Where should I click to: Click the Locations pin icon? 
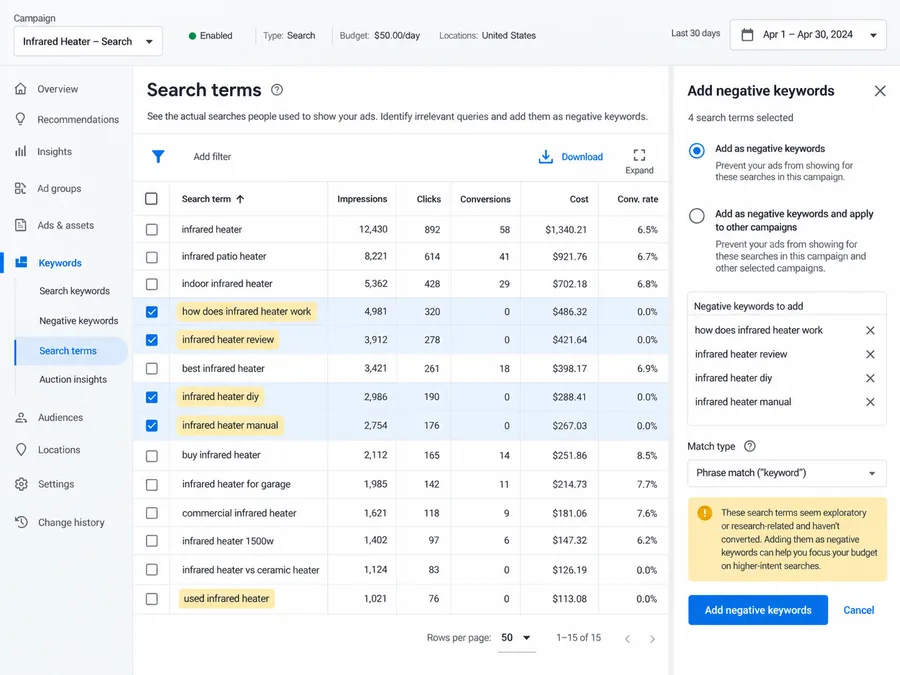click(21, 449)
